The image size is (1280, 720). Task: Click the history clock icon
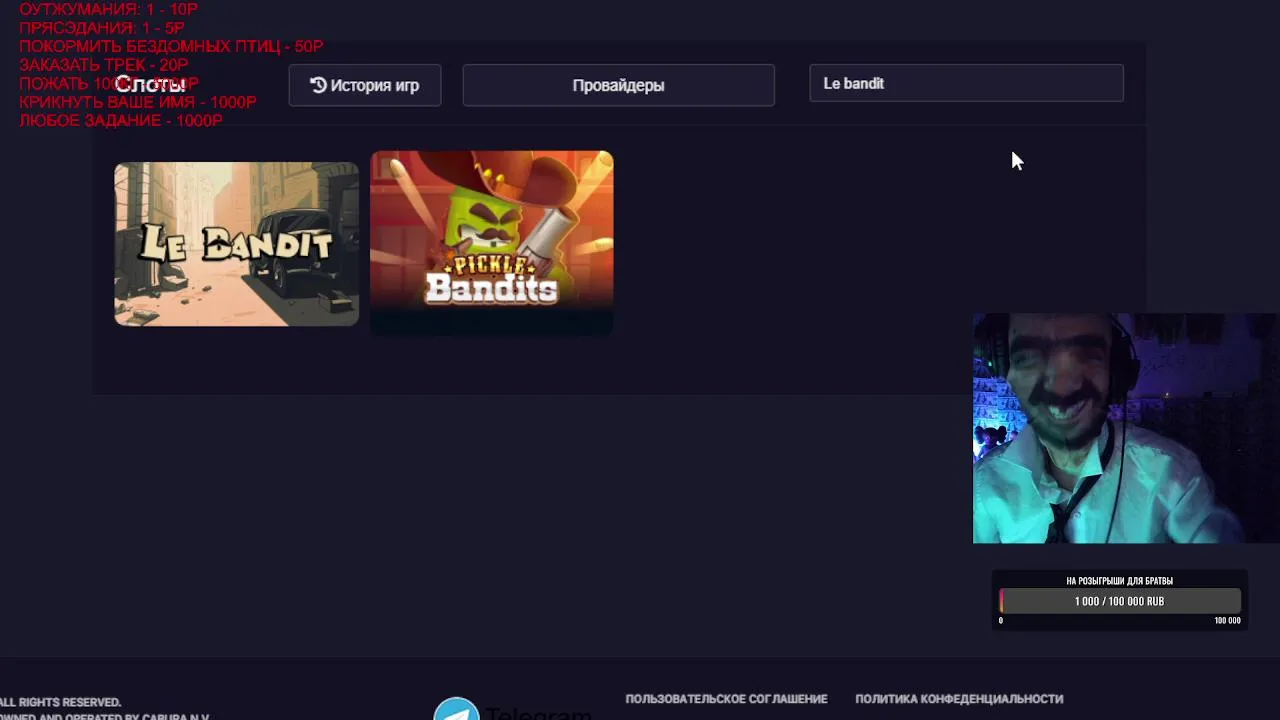(318, 85)
